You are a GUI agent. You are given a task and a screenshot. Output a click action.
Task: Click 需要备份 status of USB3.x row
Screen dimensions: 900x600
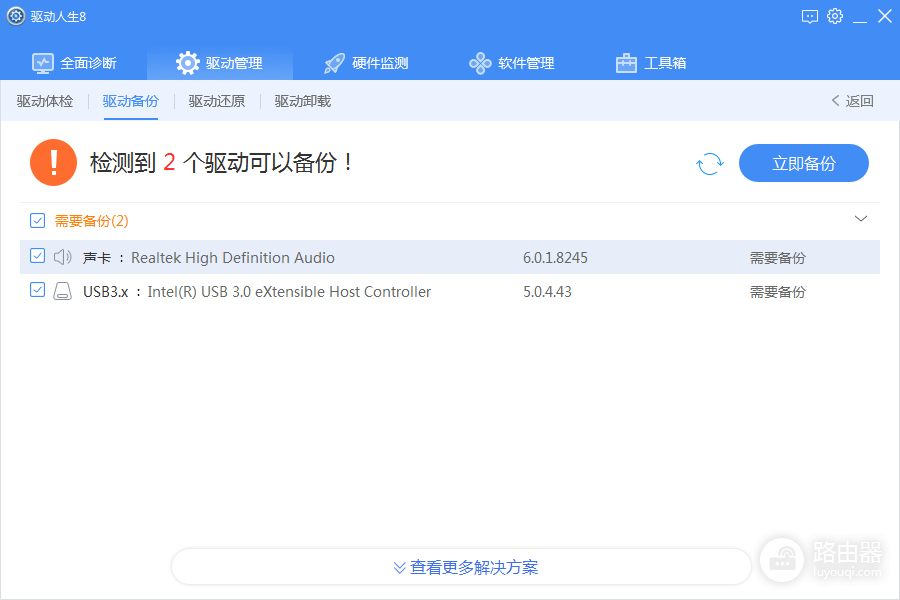click(x=778, y=292)
